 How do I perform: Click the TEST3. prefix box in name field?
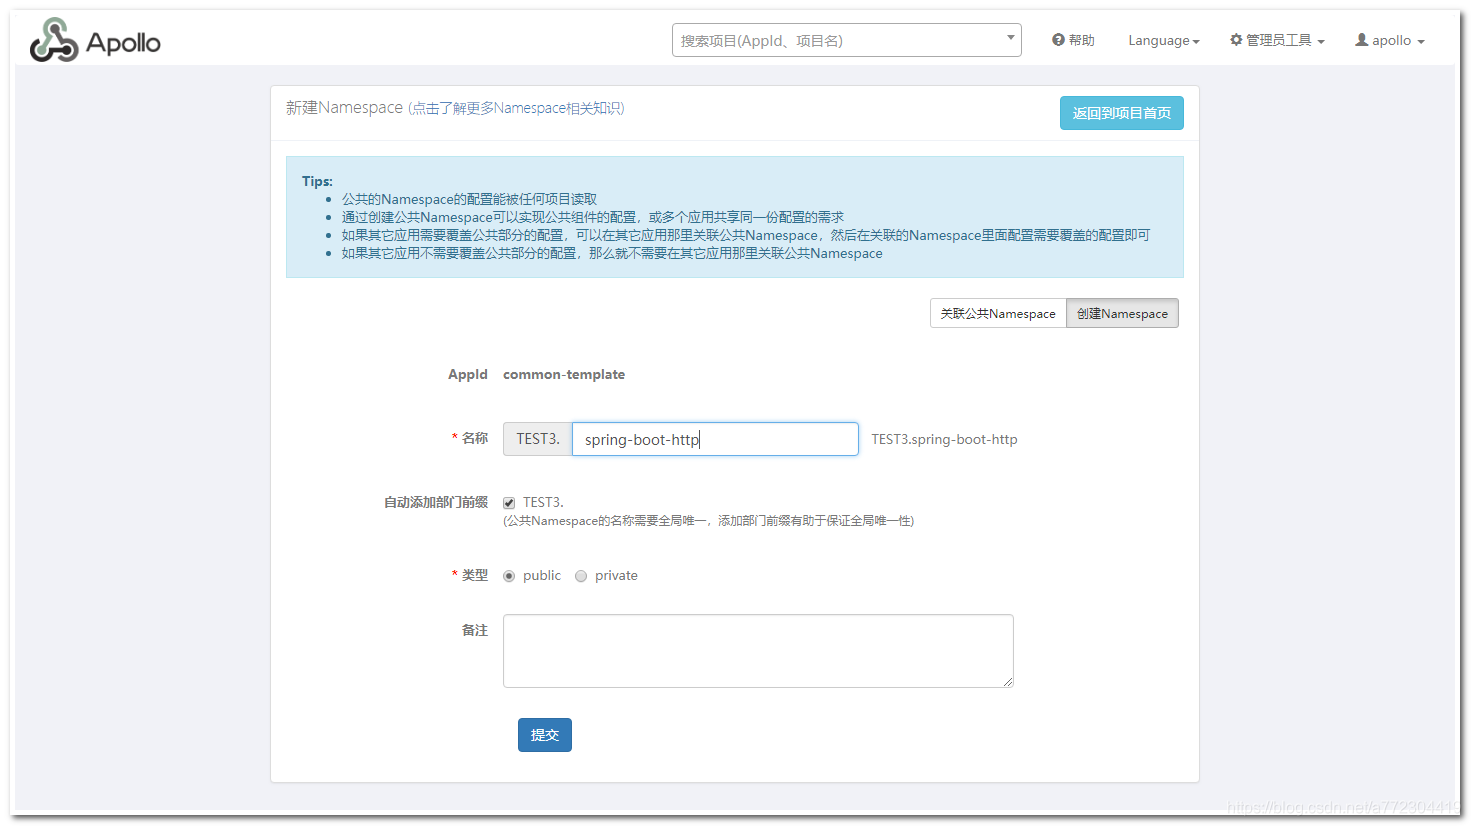click(x=537, y=438)
